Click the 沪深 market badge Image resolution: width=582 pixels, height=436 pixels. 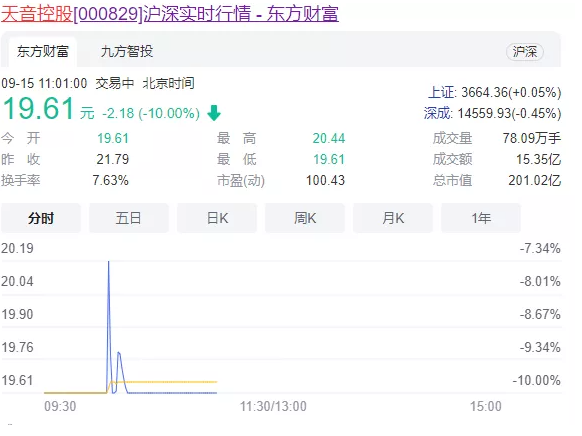pos(524,52)
